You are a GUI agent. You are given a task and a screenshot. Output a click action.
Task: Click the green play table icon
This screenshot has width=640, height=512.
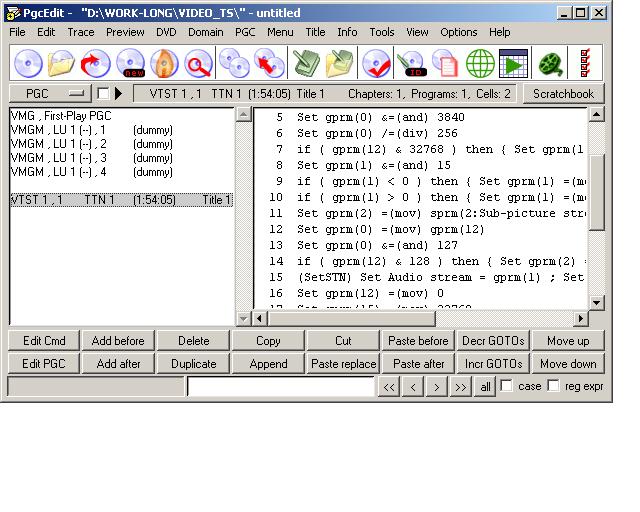(x=513, y=63)
